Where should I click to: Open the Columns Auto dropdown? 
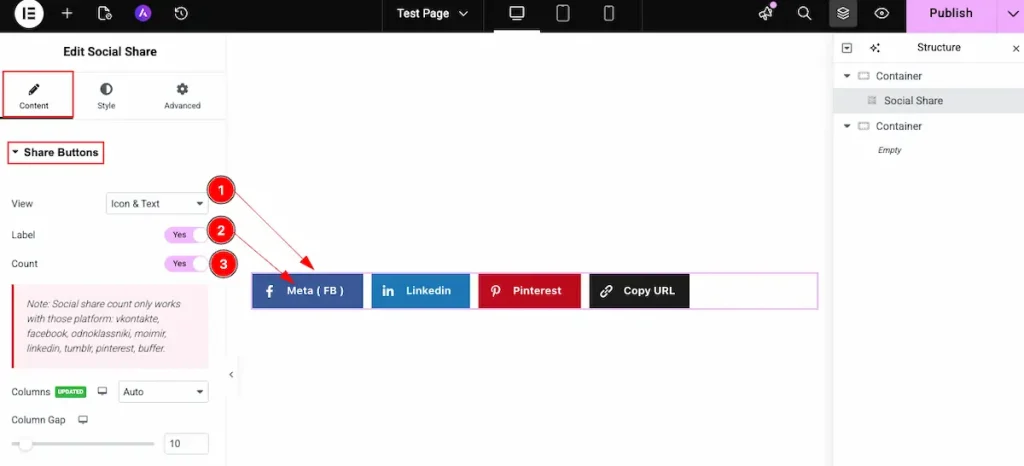(163, 392)
